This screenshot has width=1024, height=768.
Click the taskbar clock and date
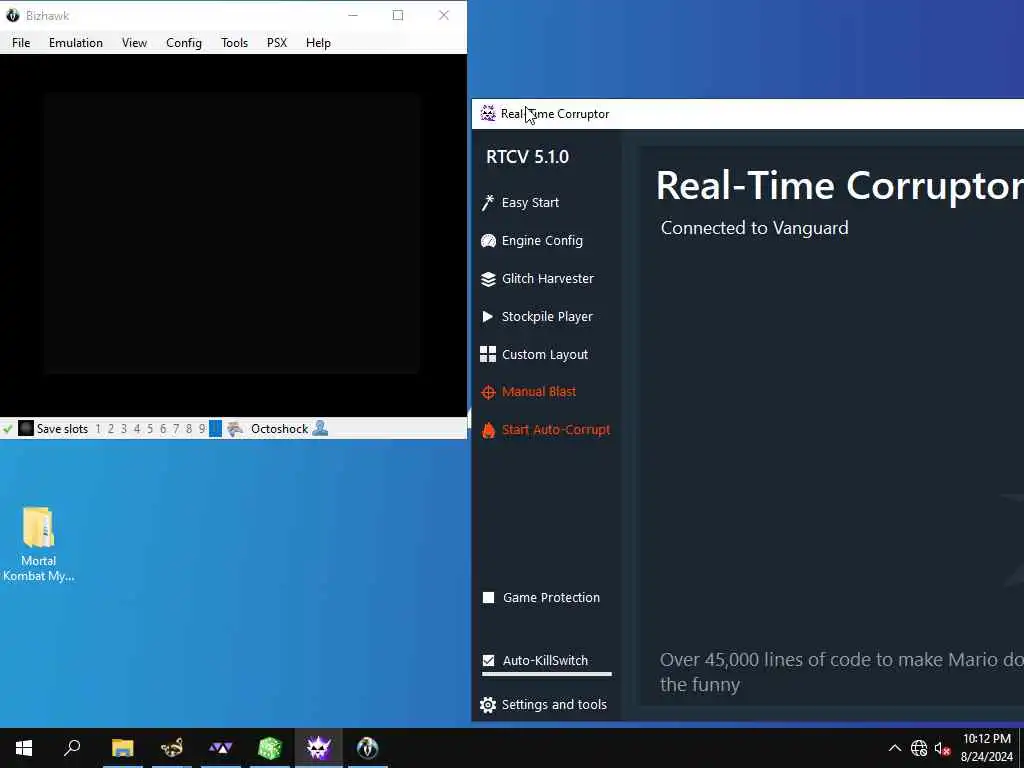pos(987,748)
